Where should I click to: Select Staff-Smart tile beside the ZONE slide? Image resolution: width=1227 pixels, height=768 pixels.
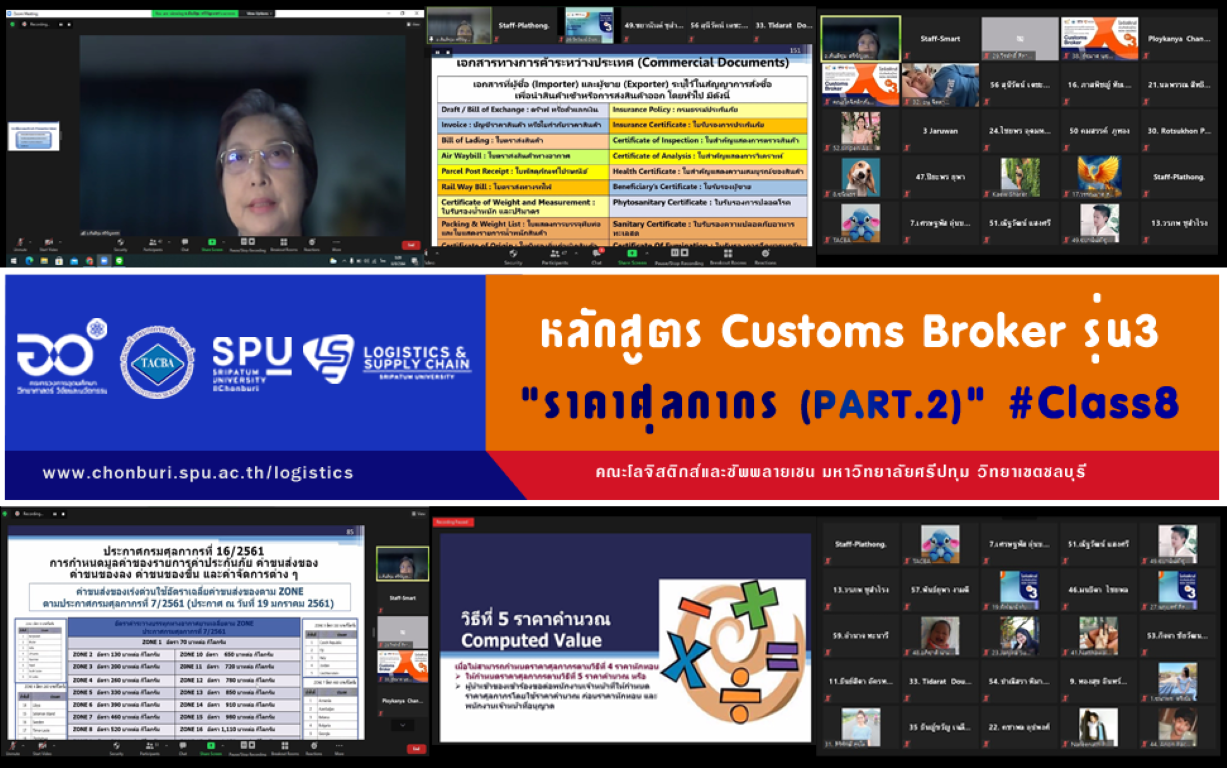pos(402,597)
